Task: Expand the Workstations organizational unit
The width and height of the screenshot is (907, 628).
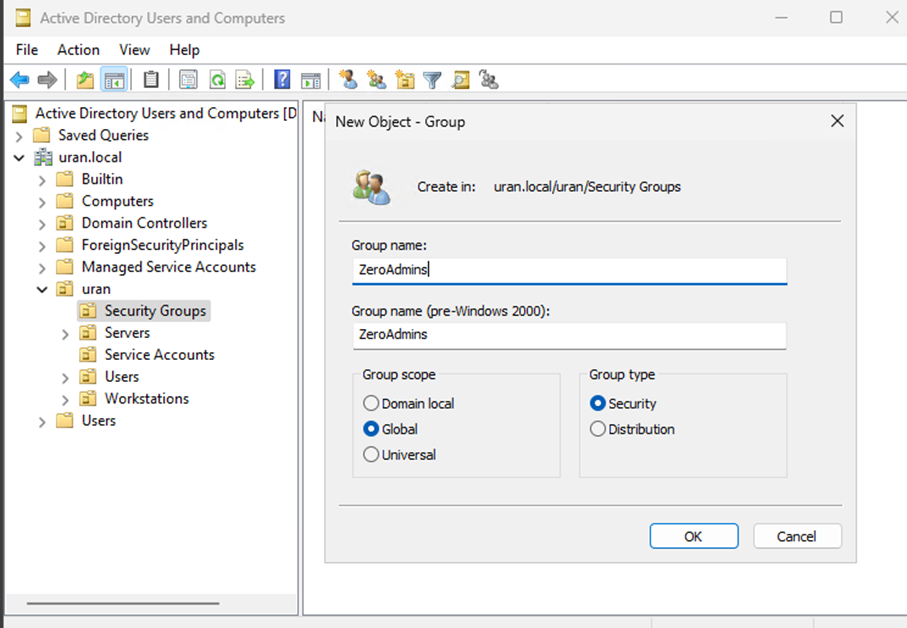Action: tap(65, 400)
